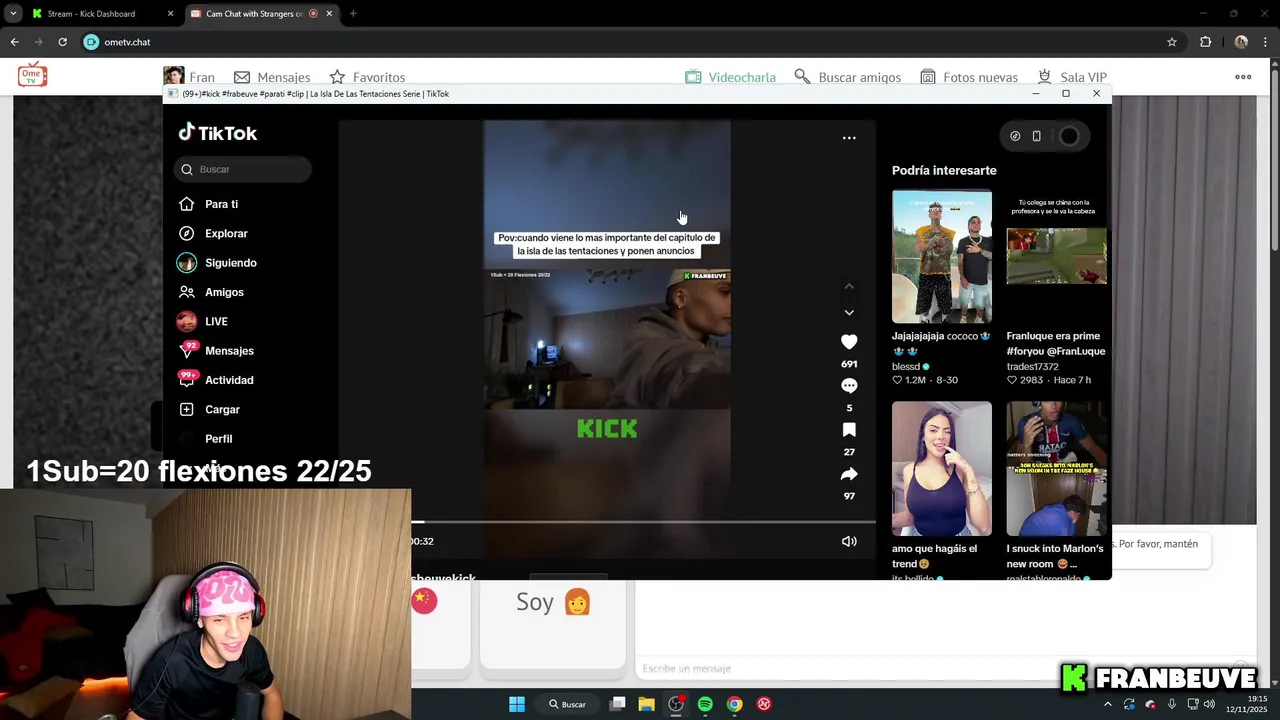Open Windows Start menu

[517, 704]
